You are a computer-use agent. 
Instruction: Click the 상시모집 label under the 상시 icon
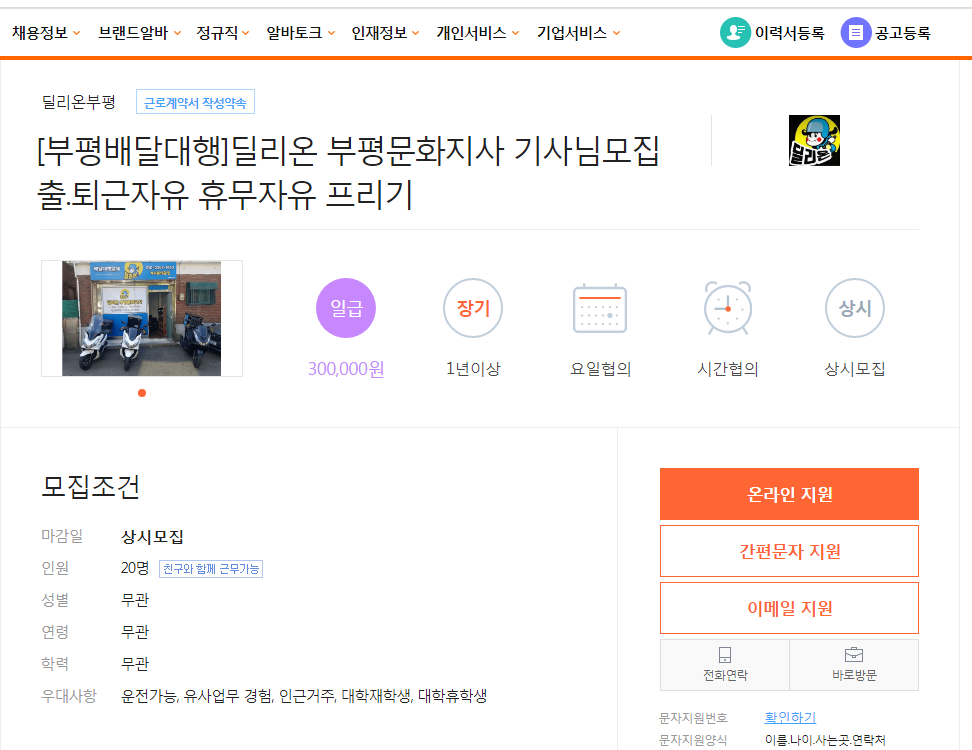[855, 369]
